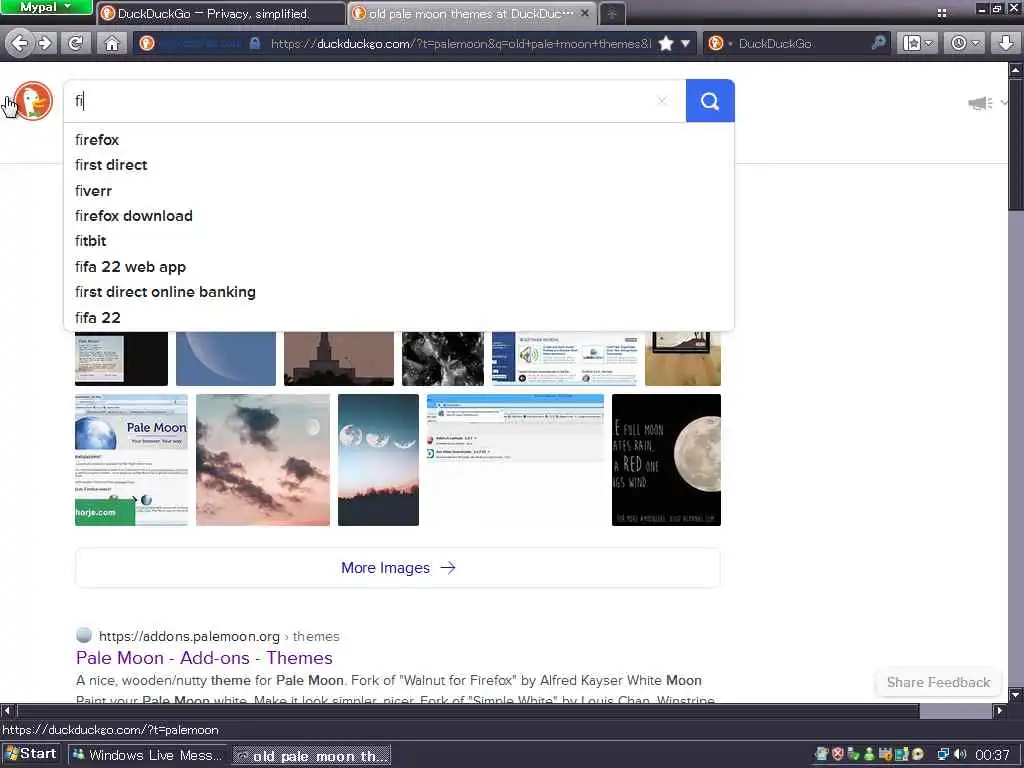
Task: Open the network connection tray icon
Action: (x=943, y=755)
